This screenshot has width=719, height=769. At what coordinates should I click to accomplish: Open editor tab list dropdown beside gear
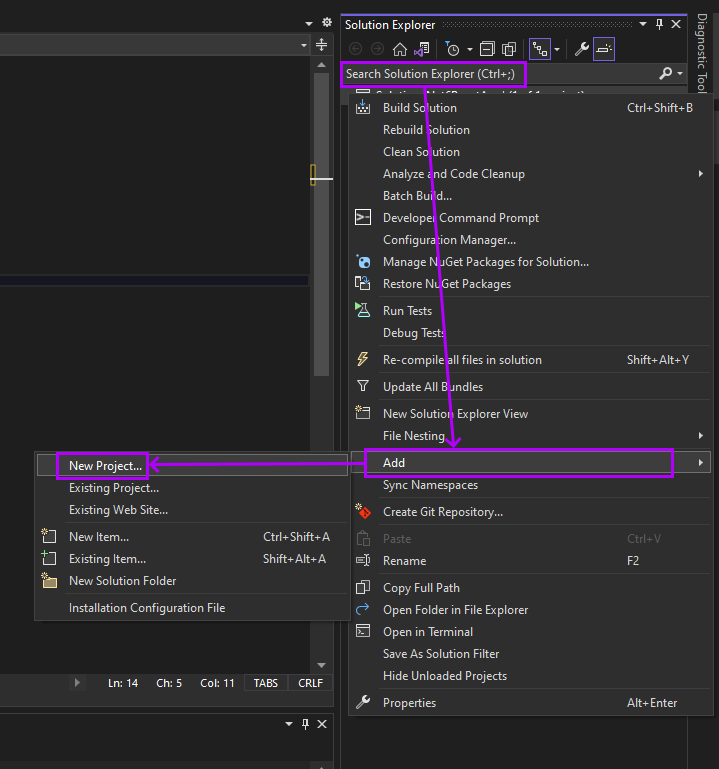tap(308, 23)
